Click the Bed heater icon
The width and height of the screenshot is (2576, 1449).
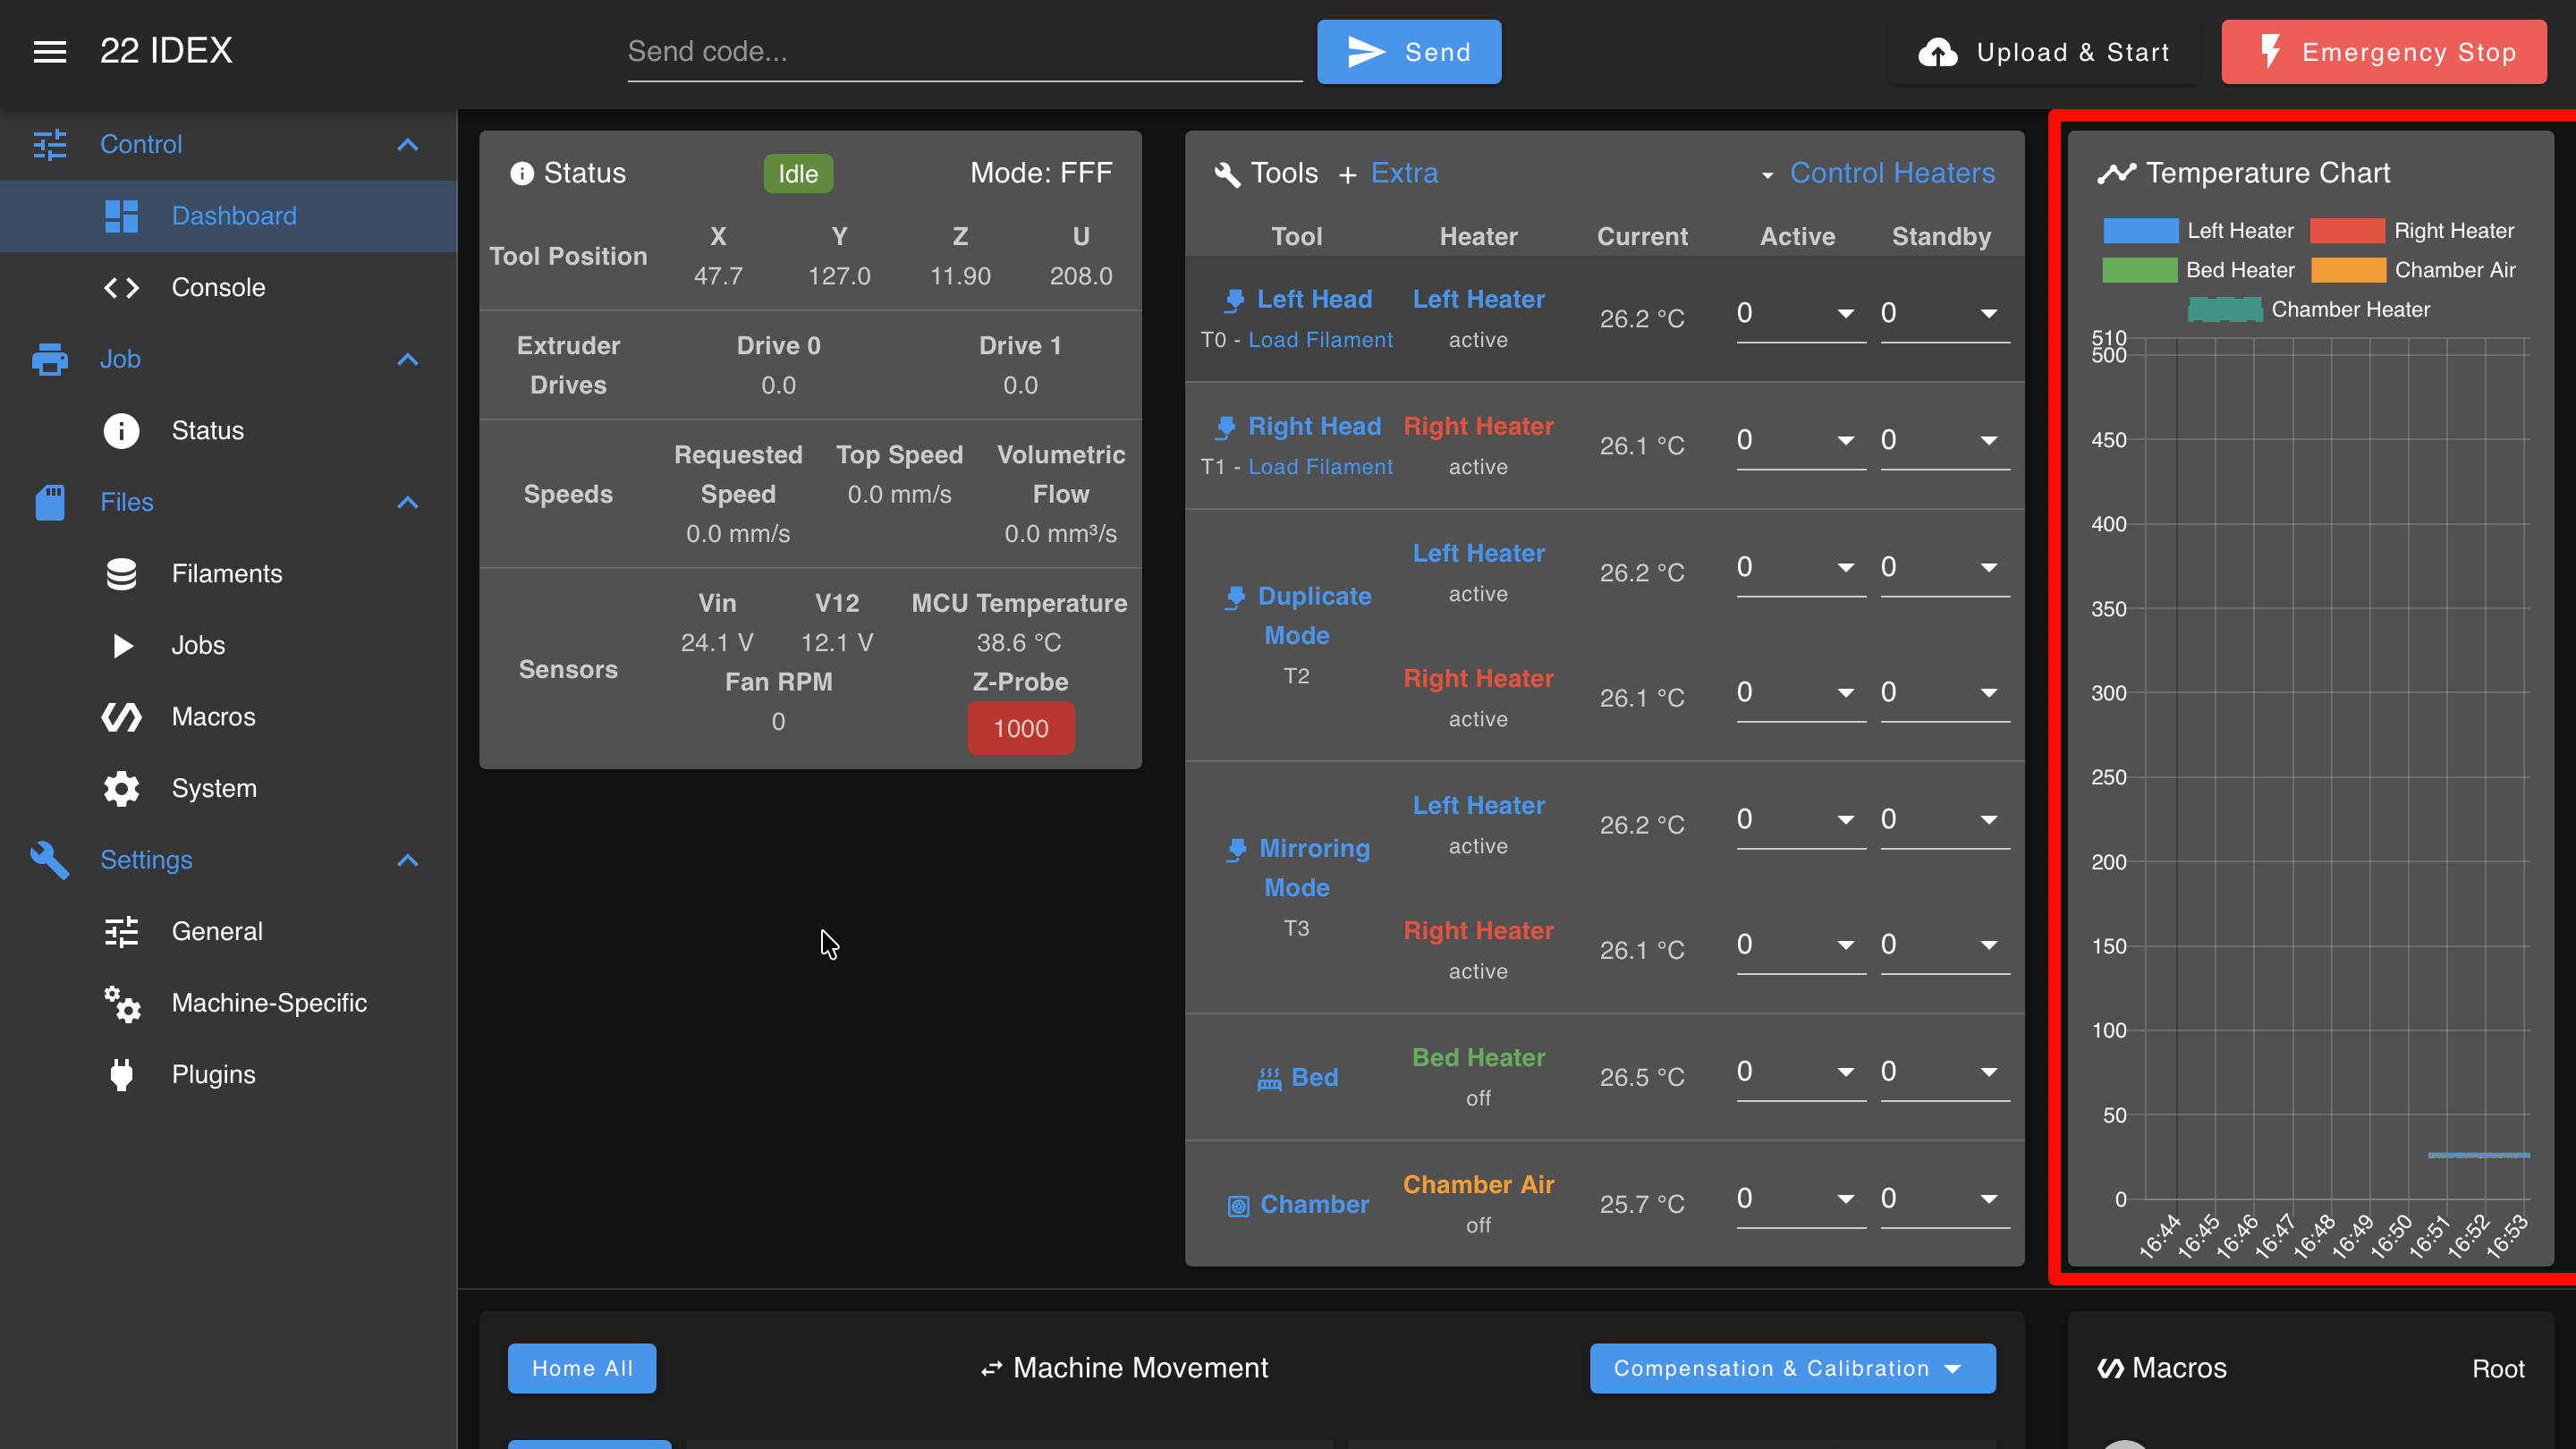tap(1269, 1078)
